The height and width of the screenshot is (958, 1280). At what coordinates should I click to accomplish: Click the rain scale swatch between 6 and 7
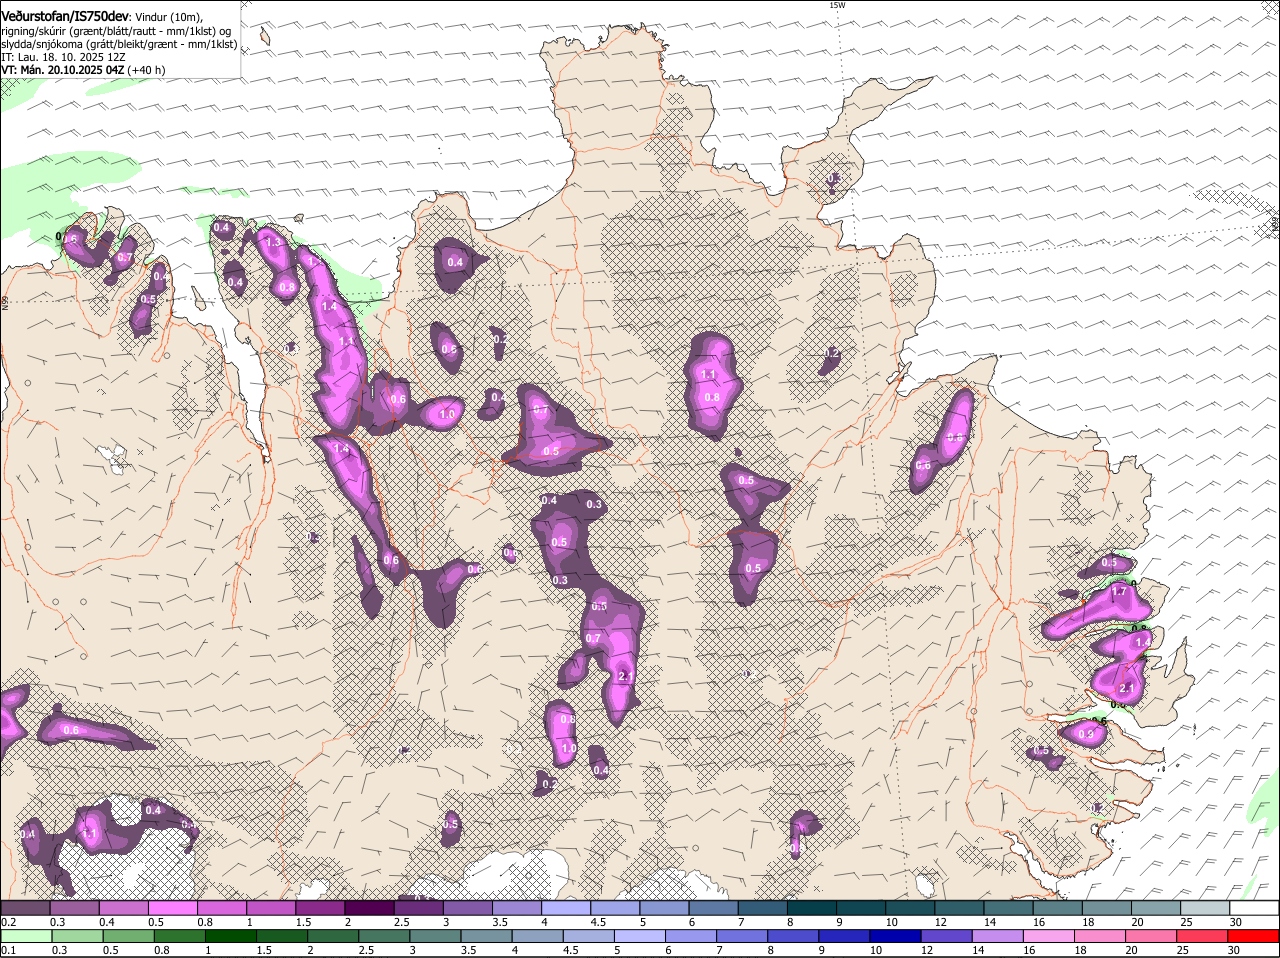click(x=691, y=937)
